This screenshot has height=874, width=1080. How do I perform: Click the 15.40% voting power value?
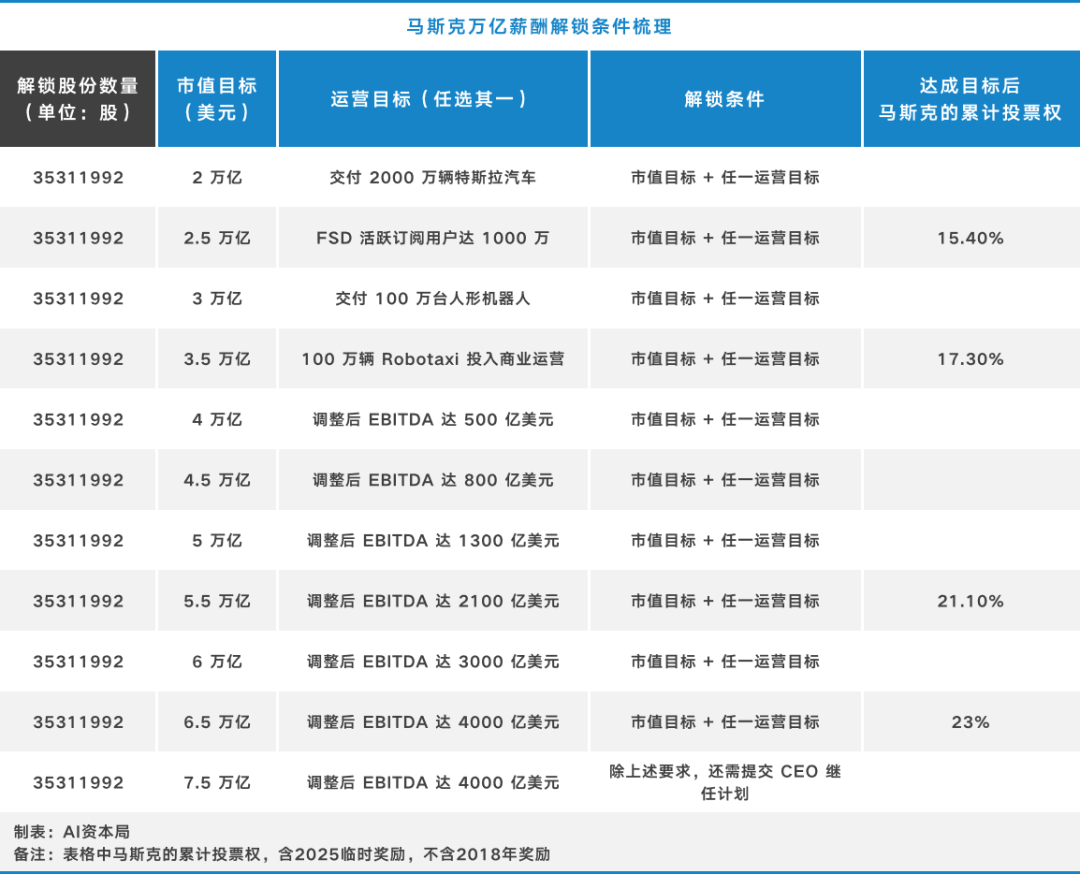click(x=970, y=238)
